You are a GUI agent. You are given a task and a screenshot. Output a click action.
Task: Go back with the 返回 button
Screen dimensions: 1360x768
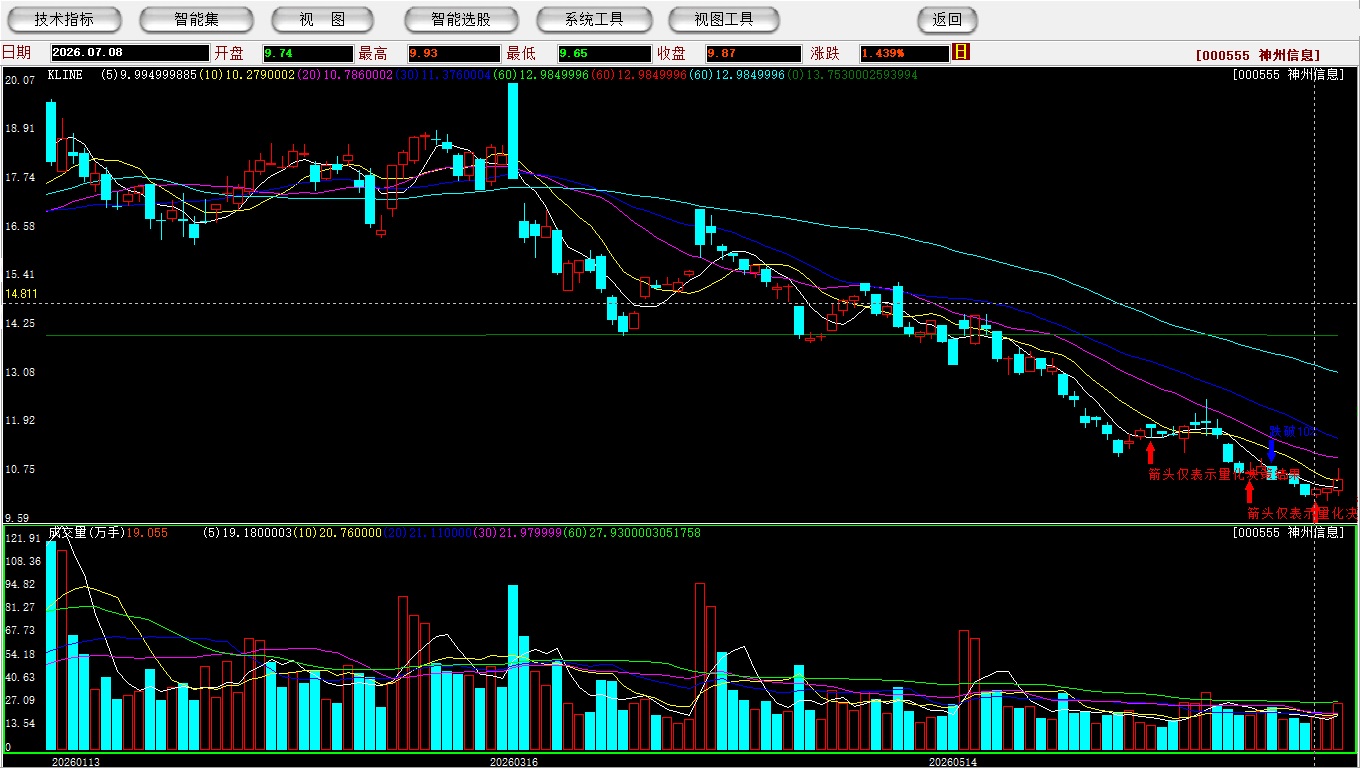947,19
